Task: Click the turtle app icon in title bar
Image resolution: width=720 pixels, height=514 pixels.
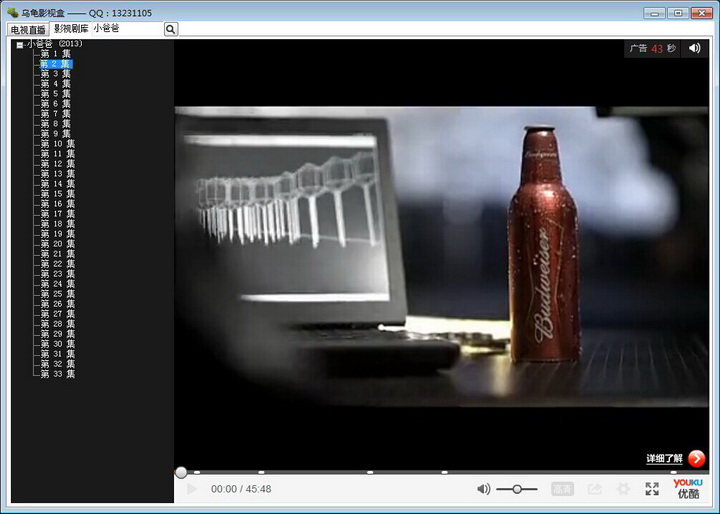Action: (x=12, y=11)
